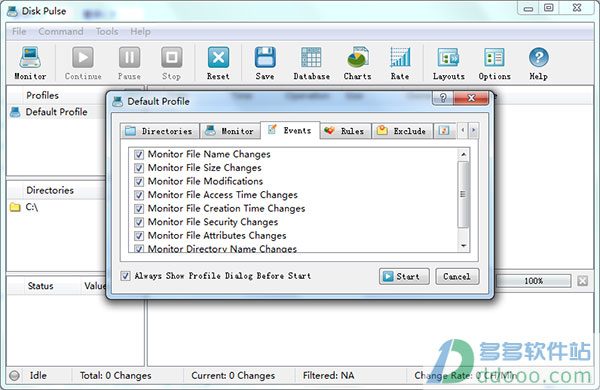
Task: Click the Idle status text
Action: (x=38, y=375)
